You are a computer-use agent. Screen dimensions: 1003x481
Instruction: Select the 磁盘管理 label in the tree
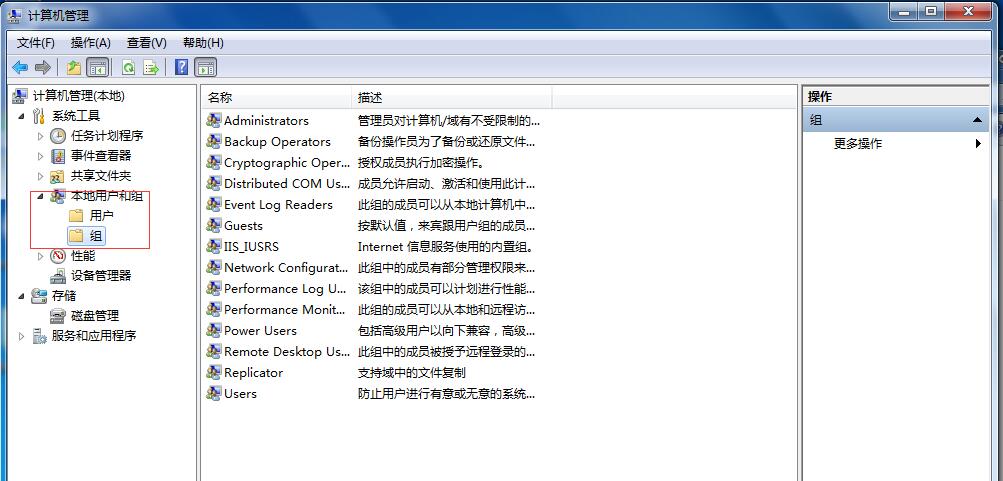[x=95, y=315]
